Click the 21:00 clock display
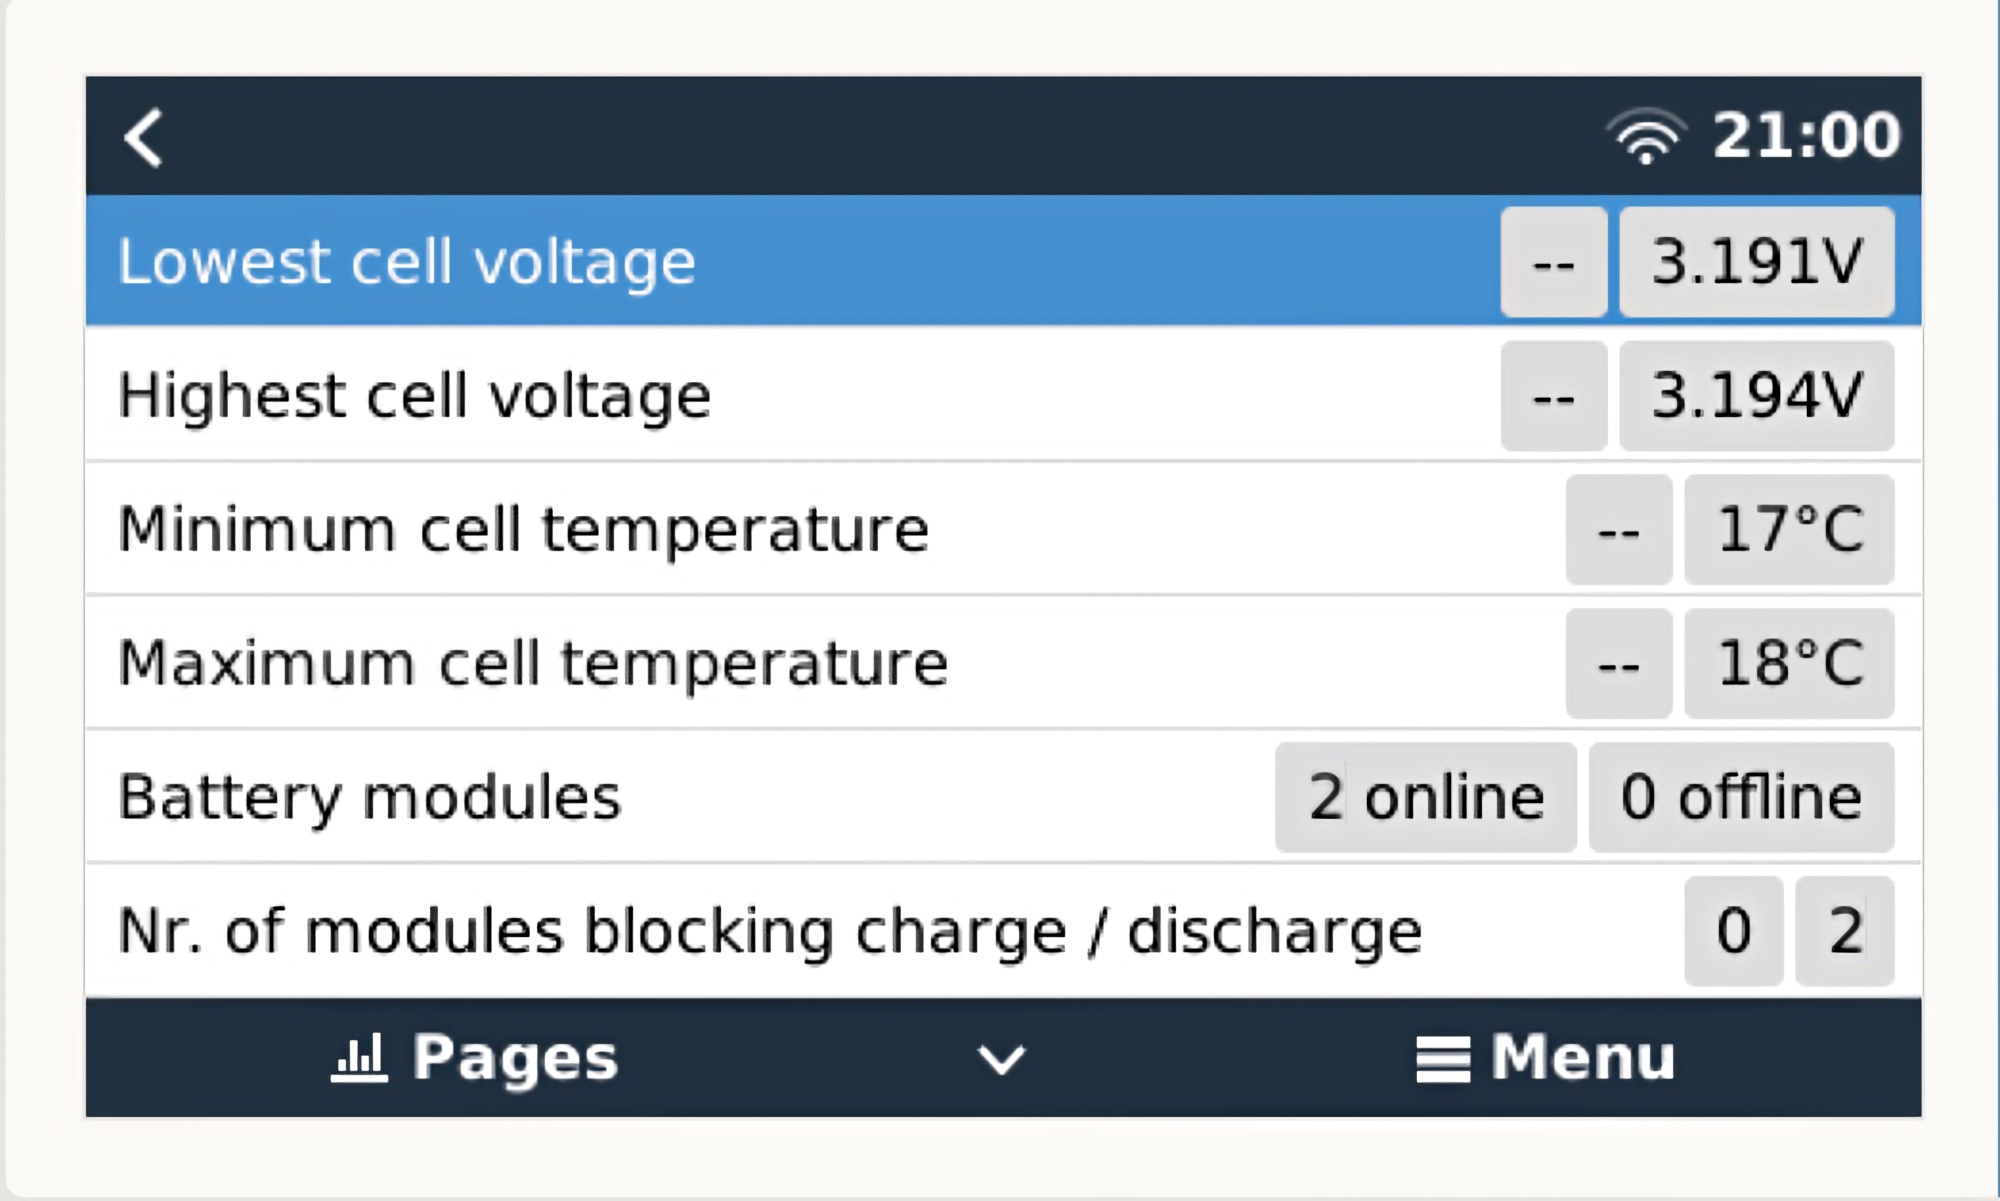The image size is (2000, 1201). [1806, 136]
